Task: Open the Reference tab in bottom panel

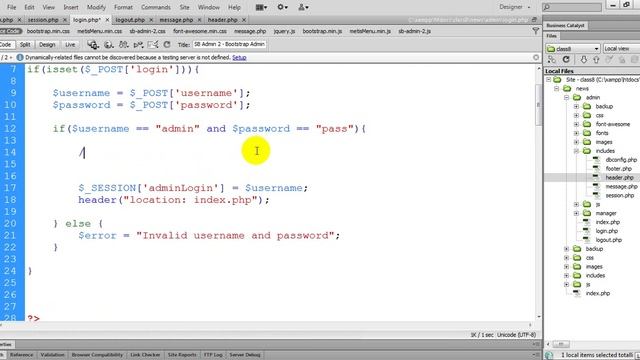Action: tap(21, 355)
